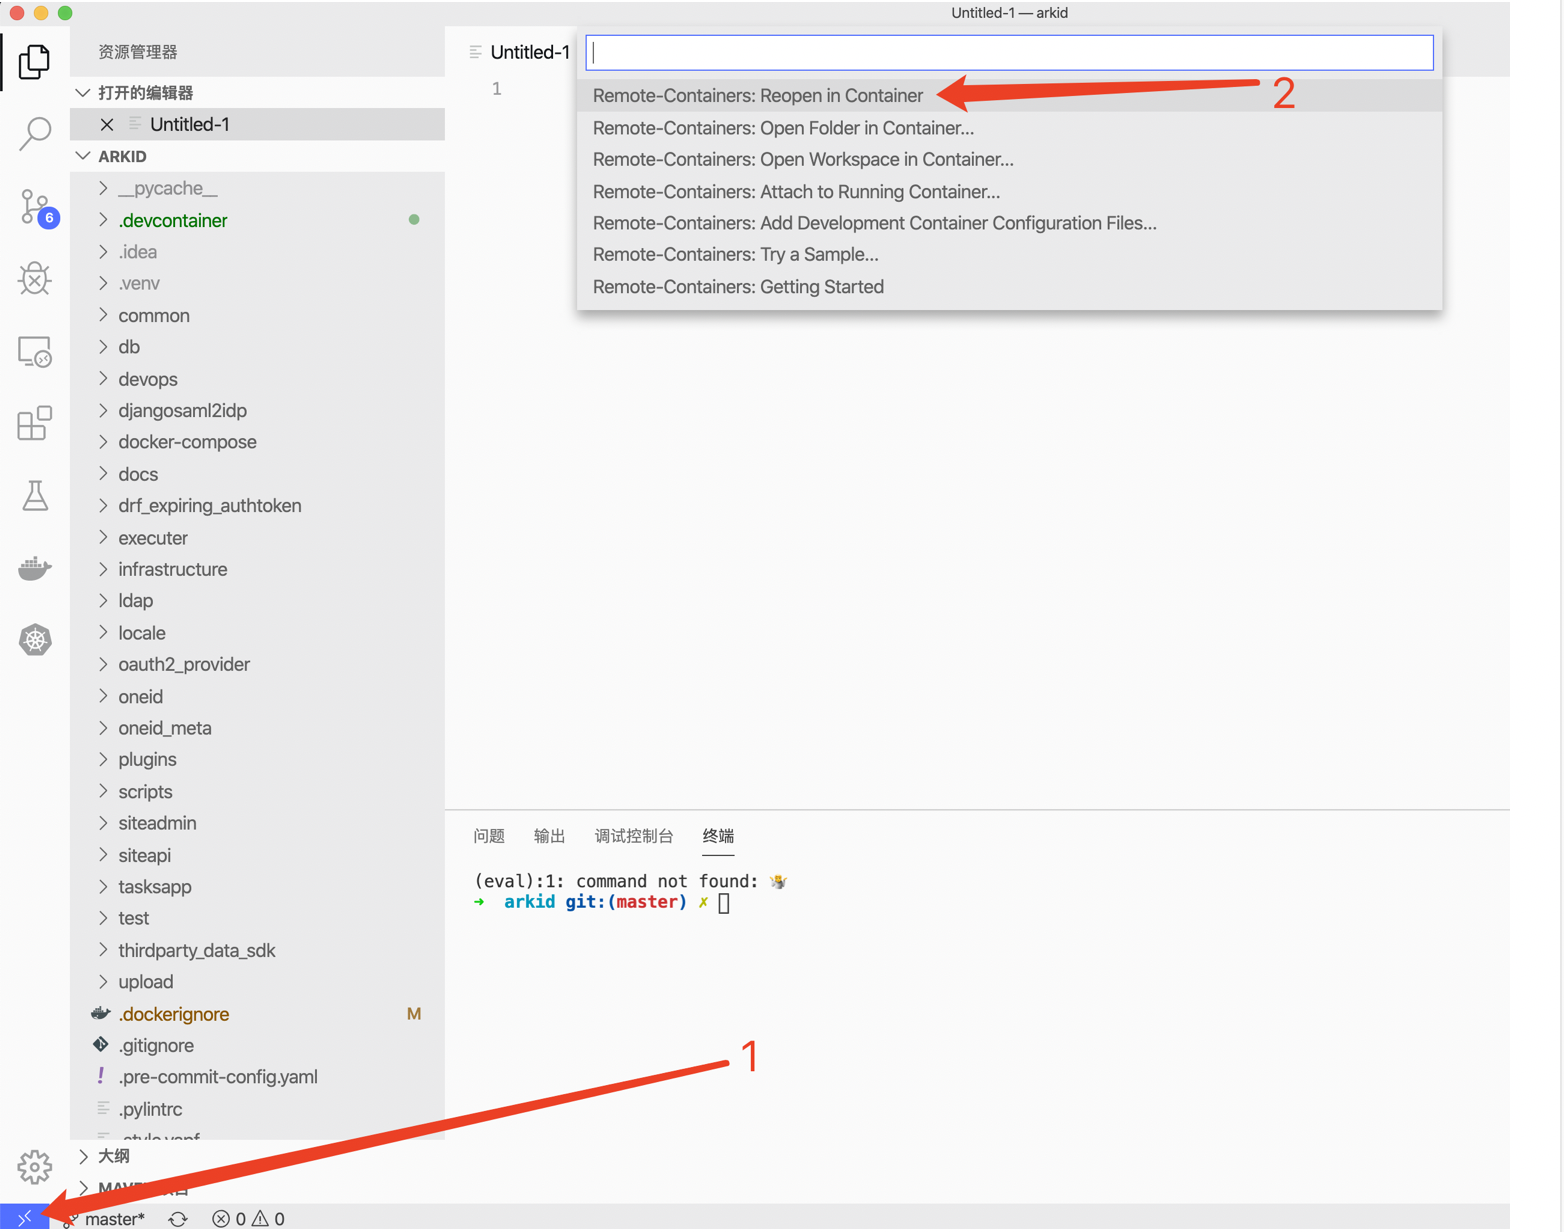Expand the tasksapp folder
Image resolution: width=1564 pixels, height=1232 pixels.
coord(257,887)
